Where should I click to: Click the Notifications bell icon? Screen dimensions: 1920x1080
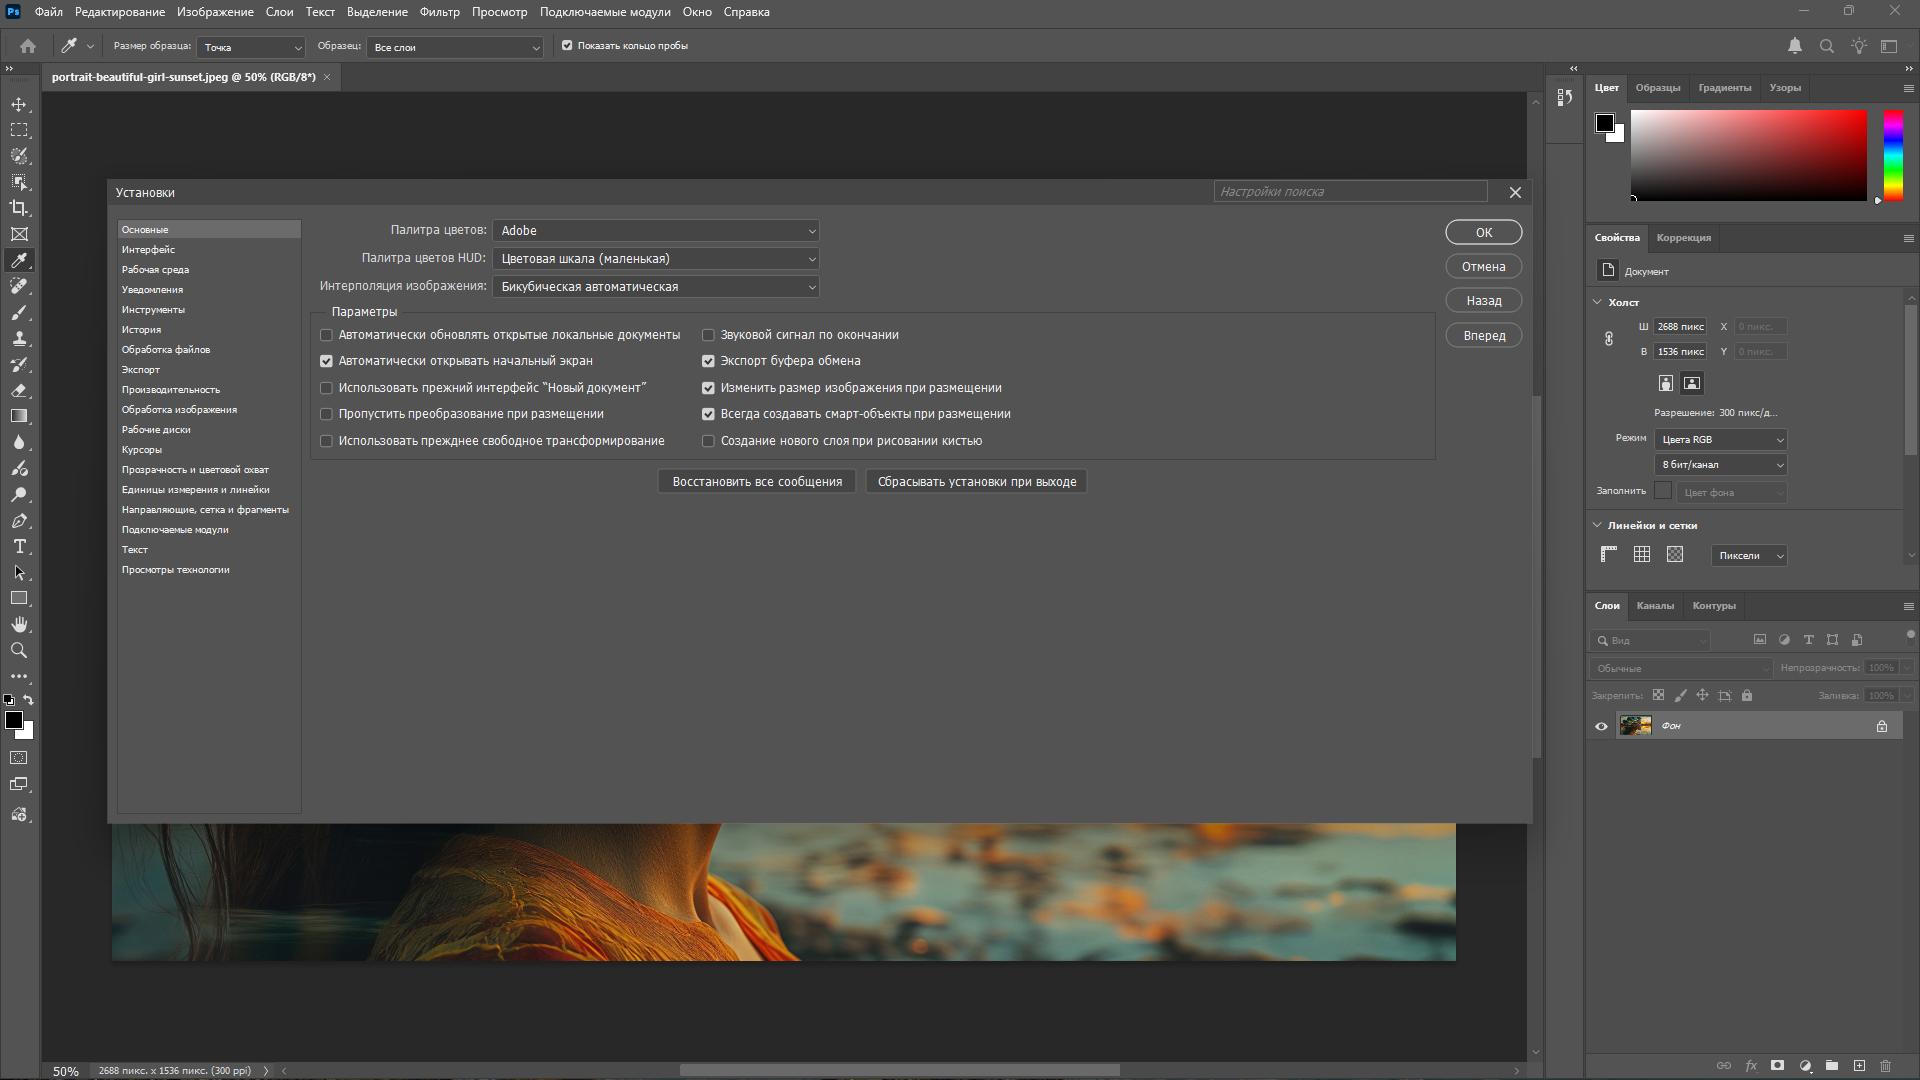(1795, 46)
